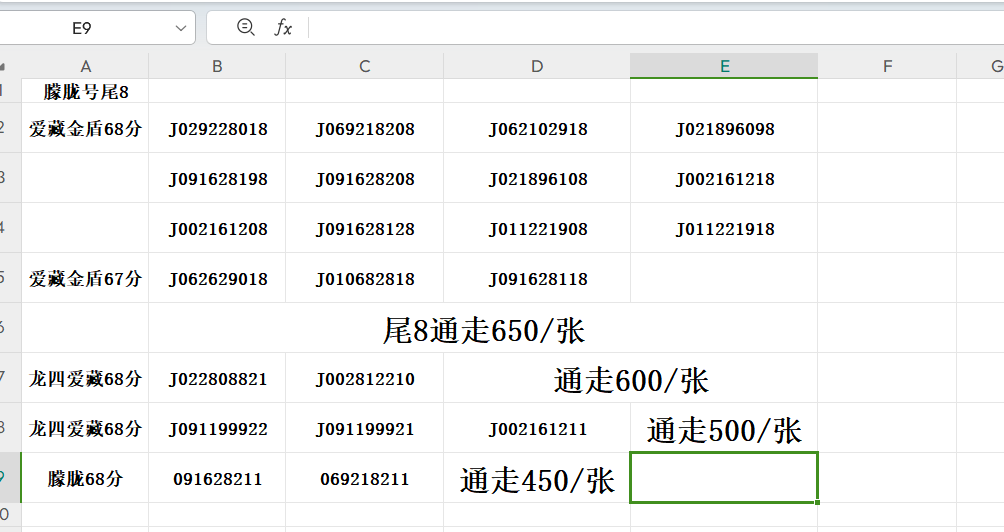Image resolution: width=1004 pixels, height=532 pixels.
Task: Select the column F header
Action: click(887, 66)
